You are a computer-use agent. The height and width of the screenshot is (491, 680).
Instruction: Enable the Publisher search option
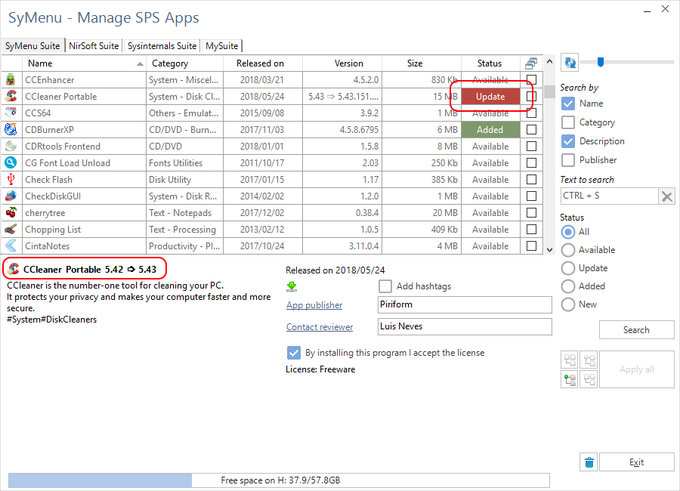coord(568,160)
